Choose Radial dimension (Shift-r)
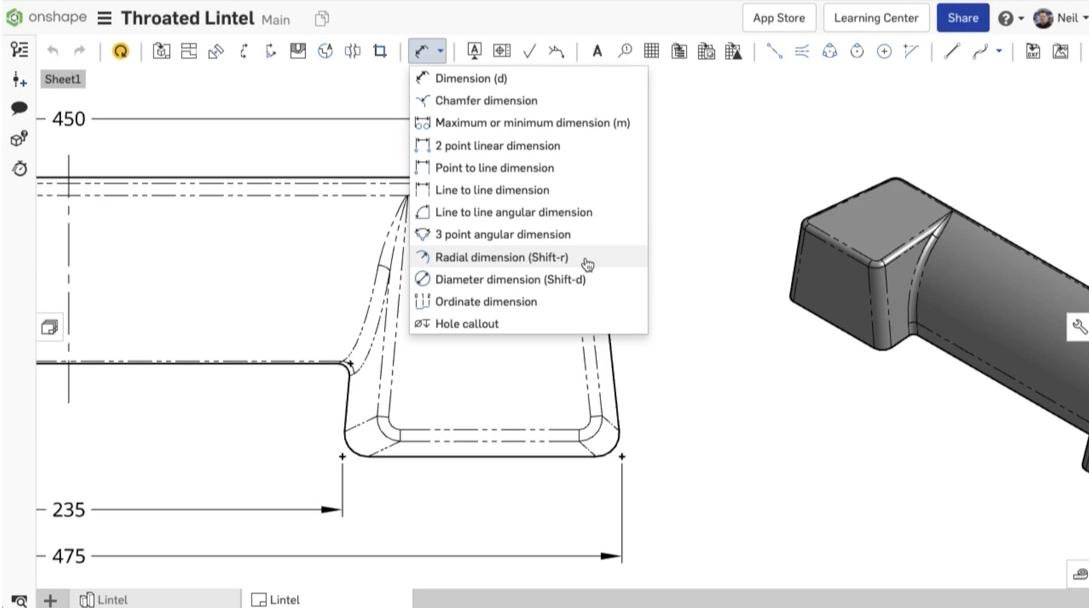Viewport: 1089px width, 608px height. click(501, 257)
